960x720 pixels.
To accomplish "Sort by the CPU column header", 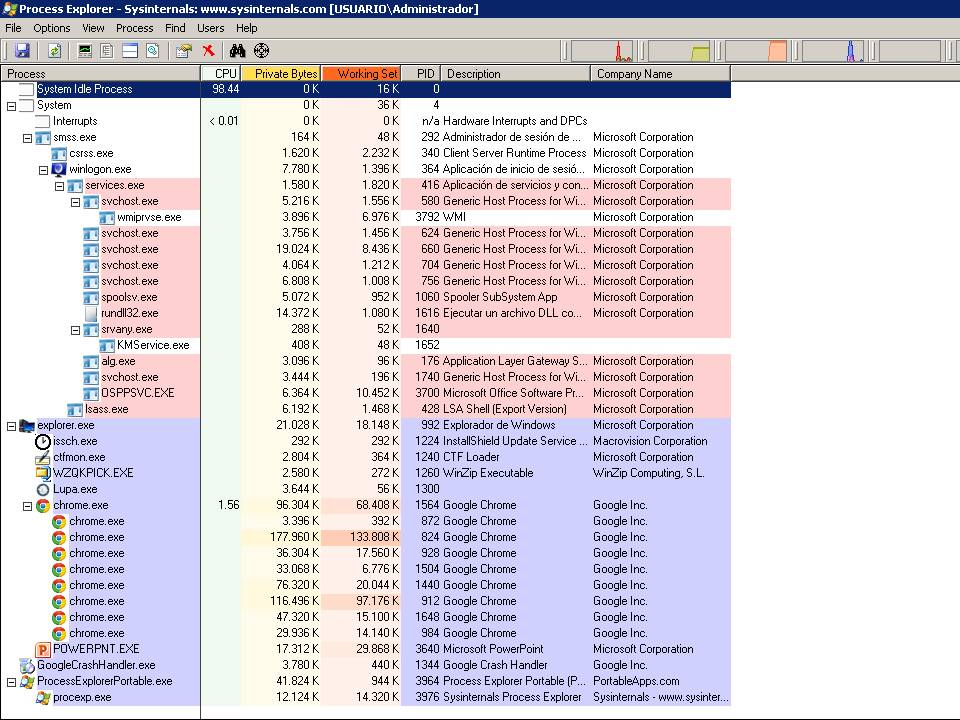I will (x=221, y=73).
